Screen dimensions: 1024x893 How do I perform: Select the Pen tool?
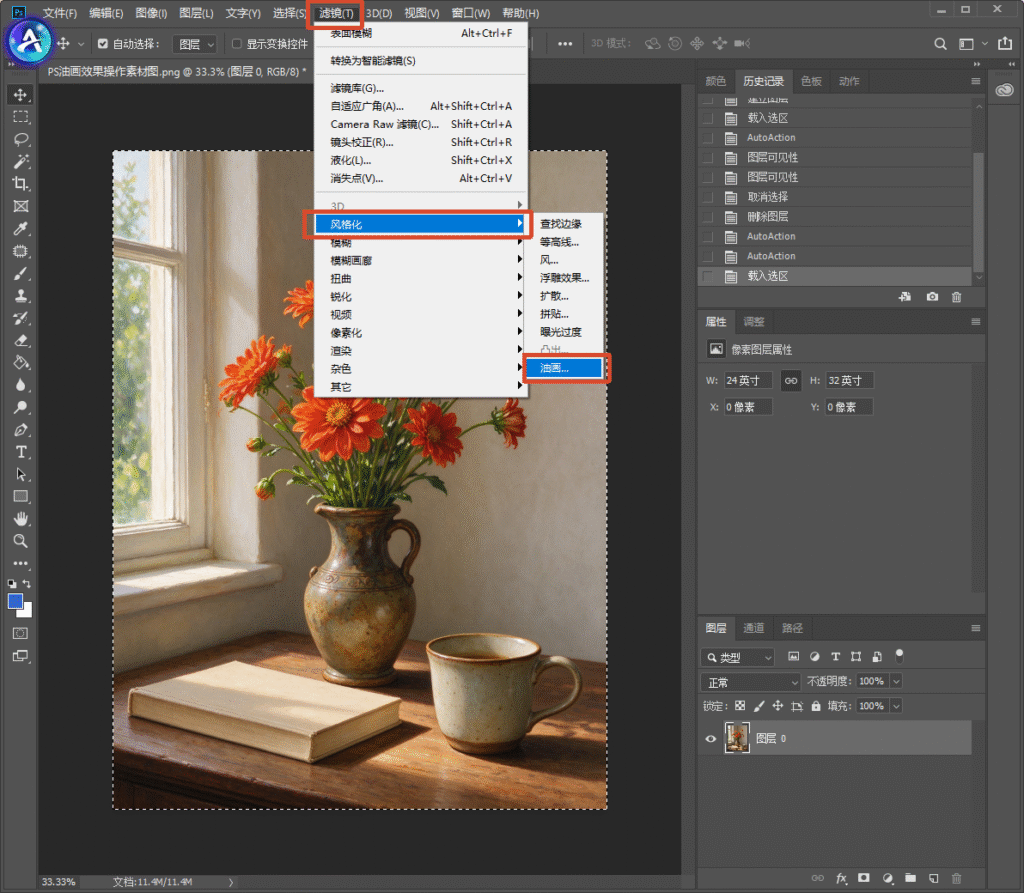point(20,430)
